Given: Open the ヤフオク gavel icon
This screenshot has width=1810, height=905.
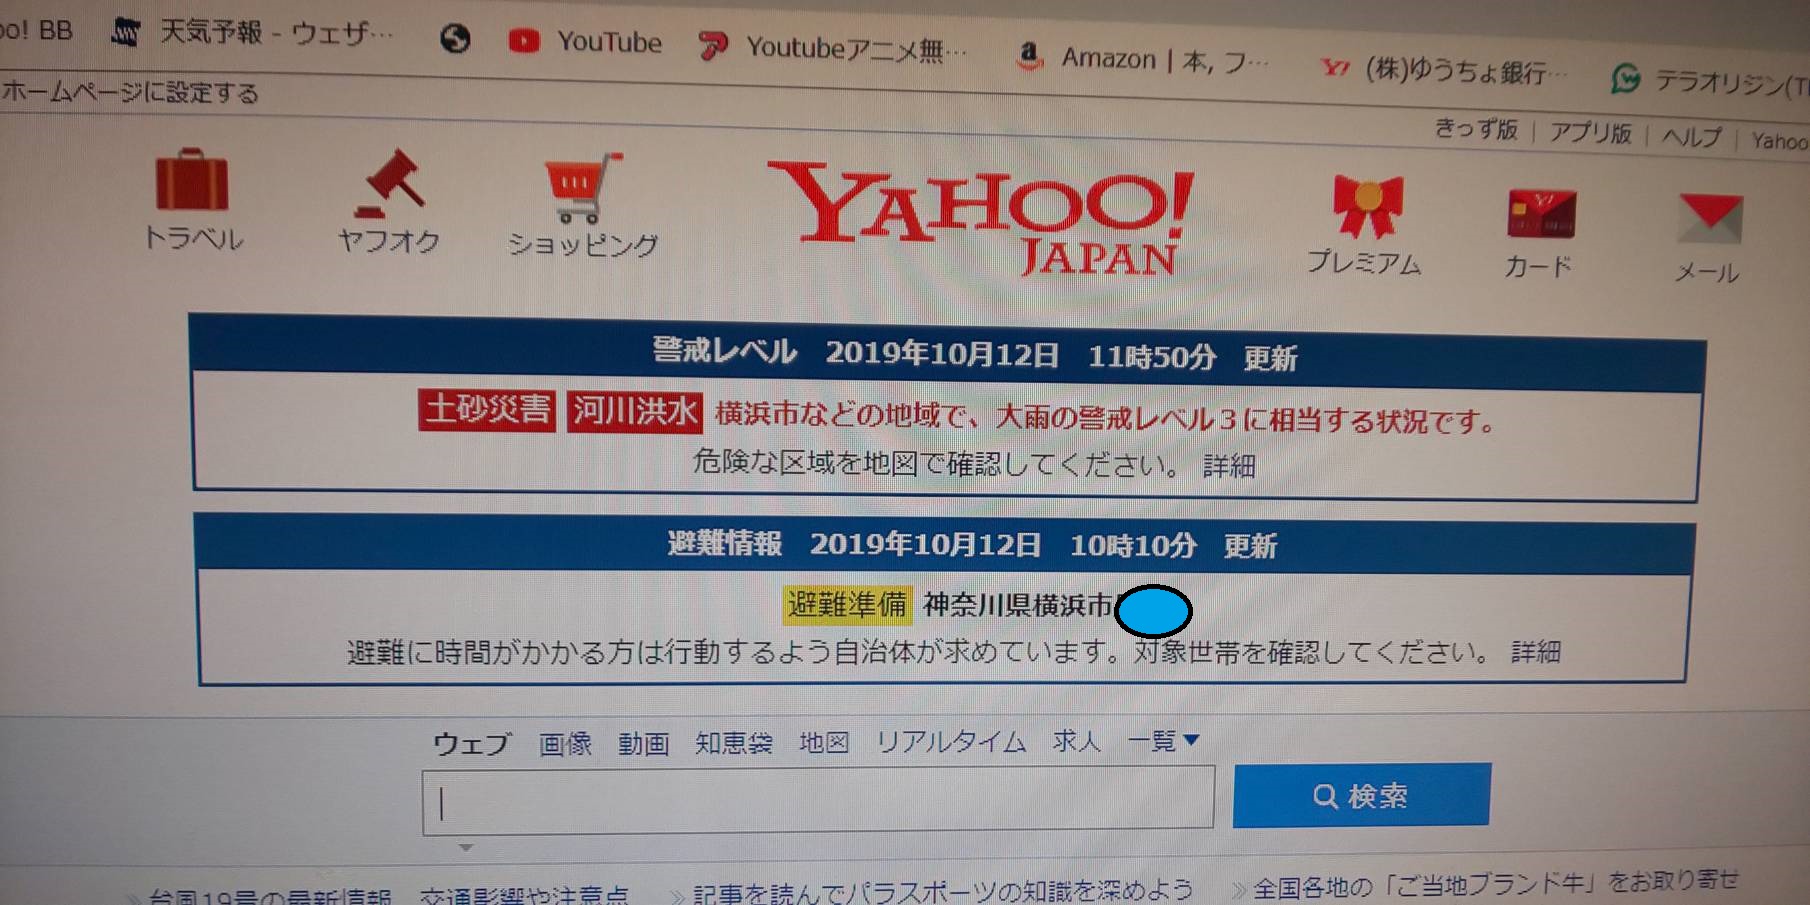Looking at the screenshot, I should tap(390, 183).
